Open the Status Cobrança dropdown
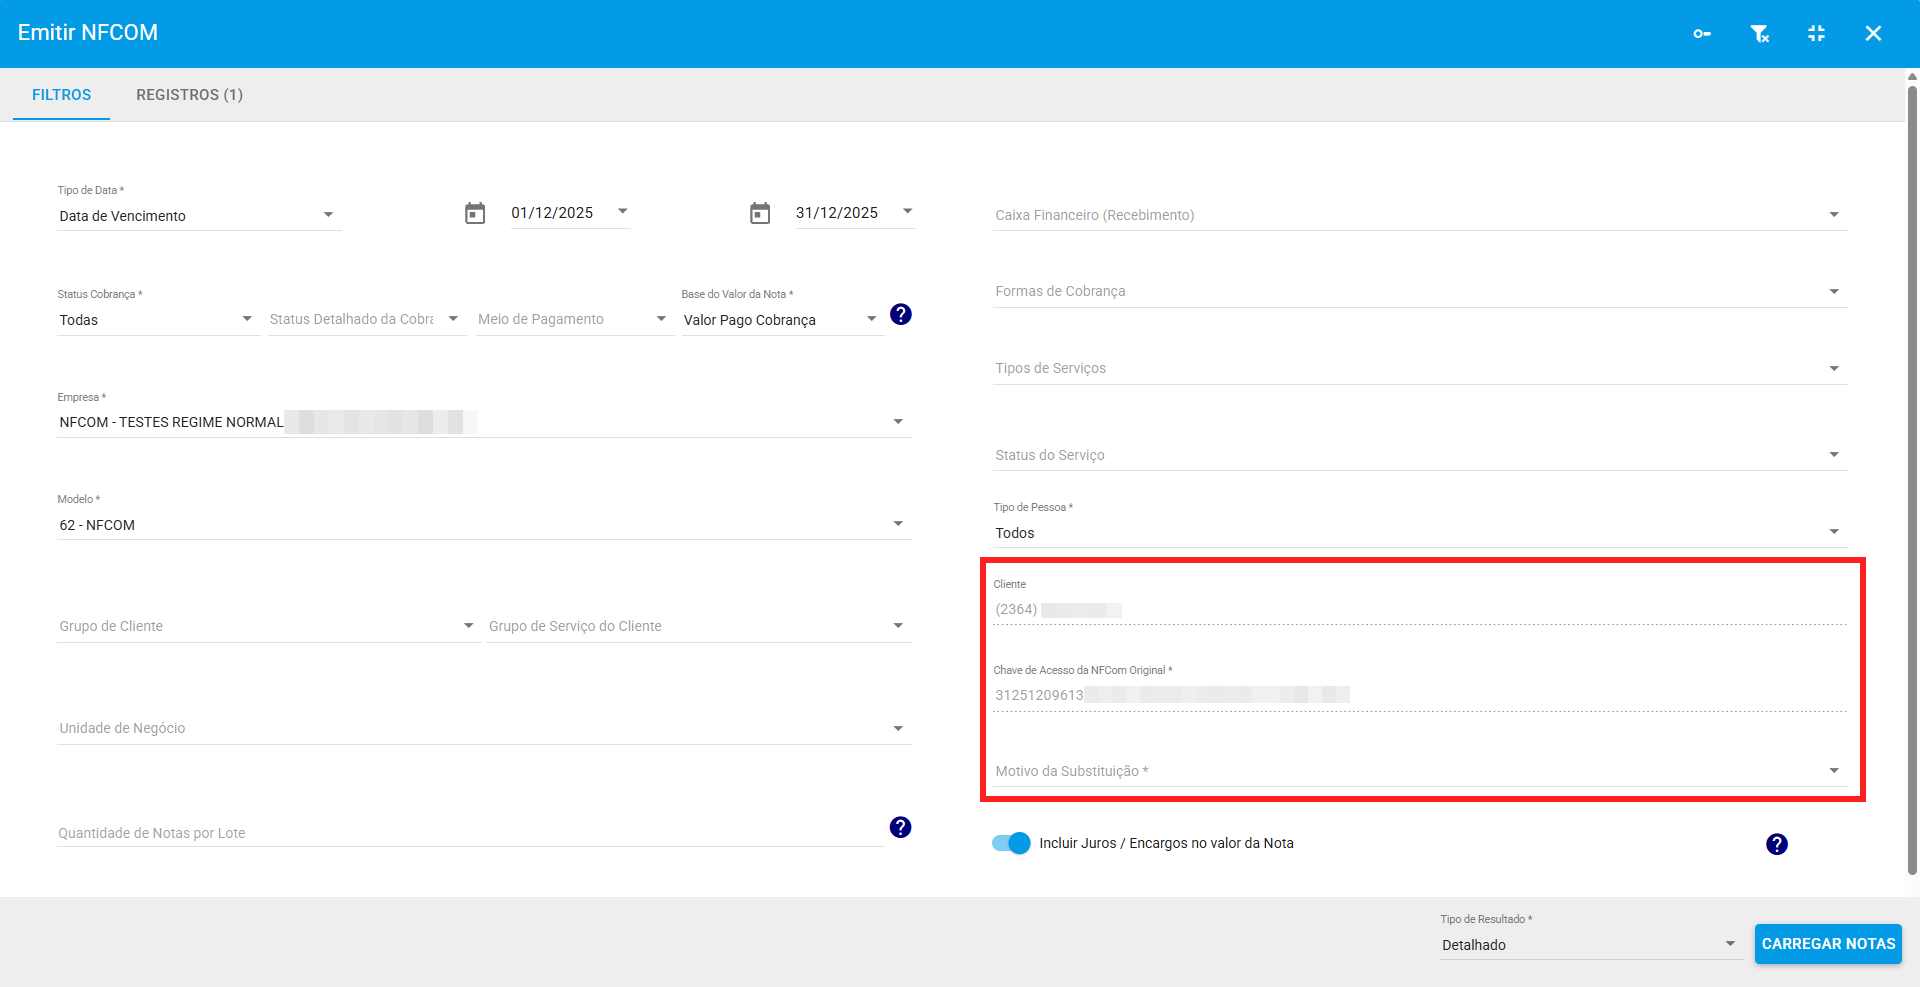Screen dimensions: 1920x987 tap(158, 320)
